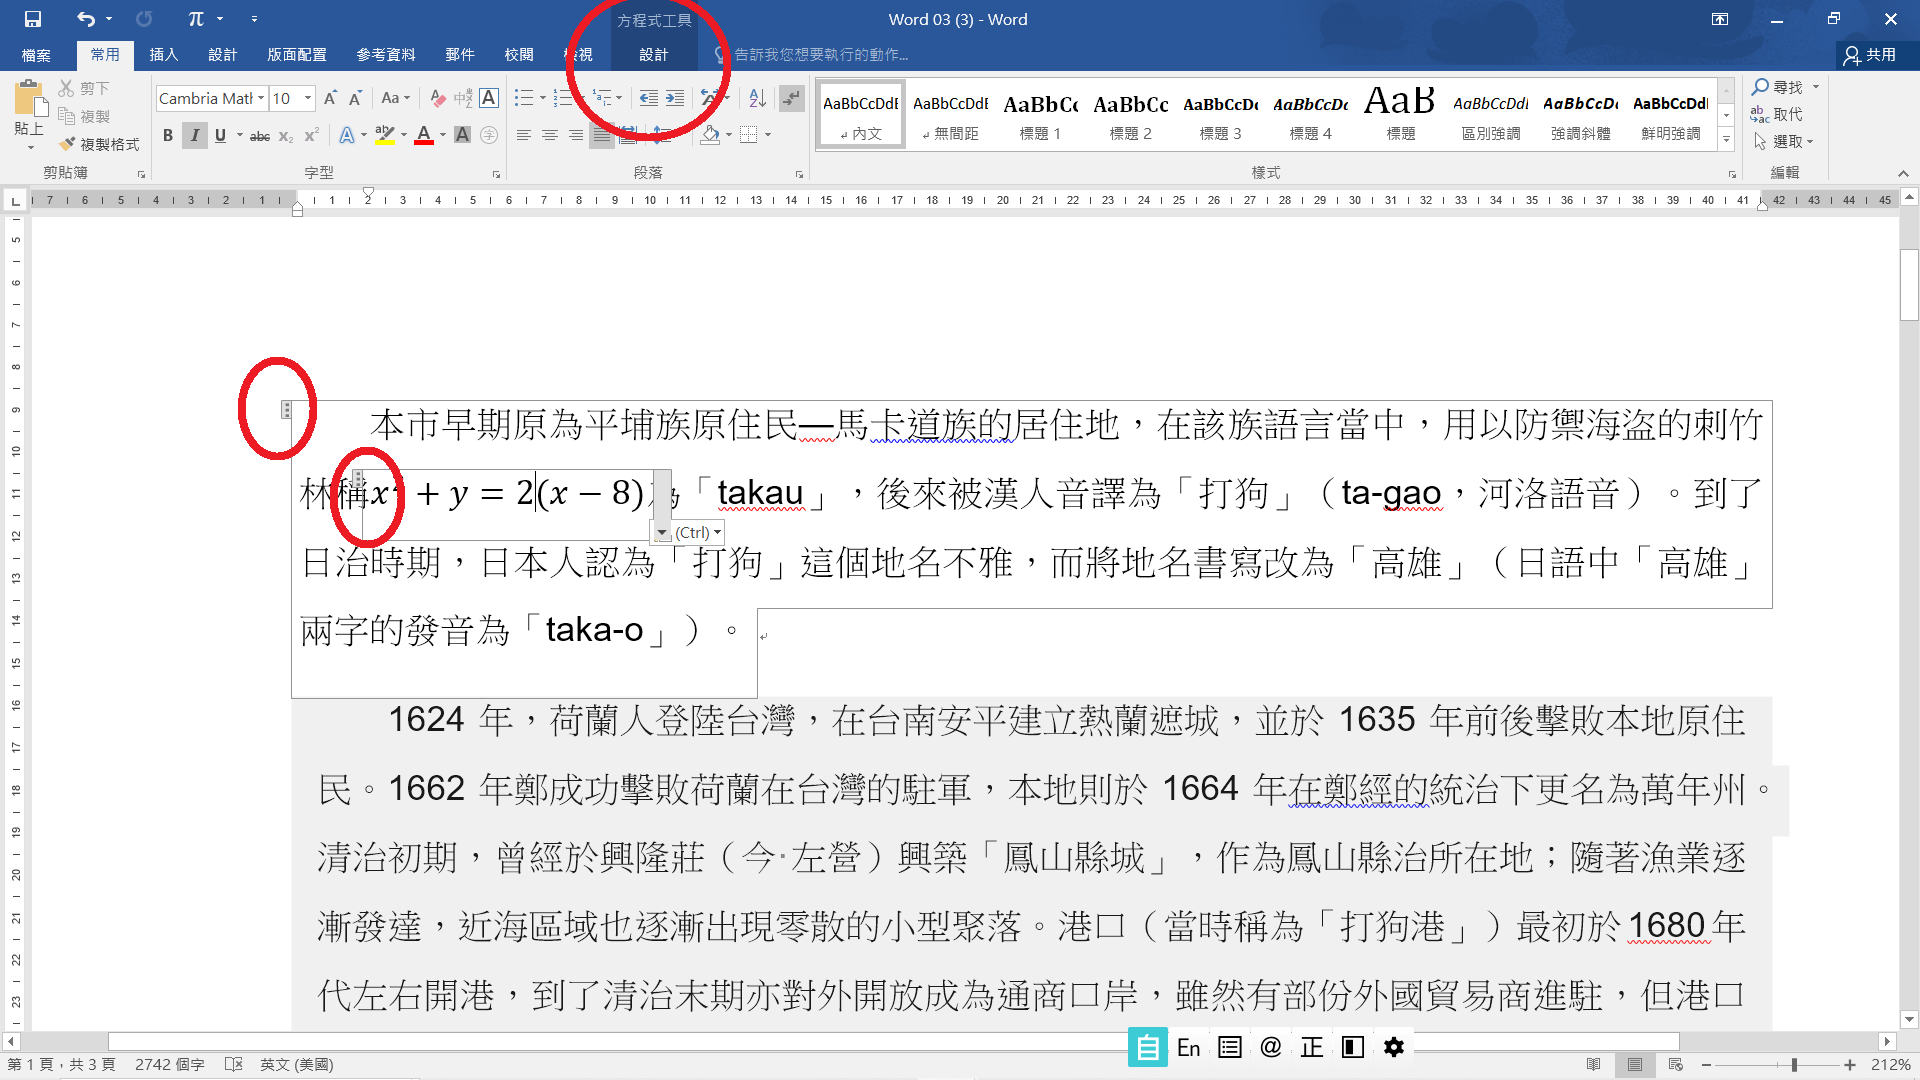Toggle the active Italic button

[x=194, y=136]
